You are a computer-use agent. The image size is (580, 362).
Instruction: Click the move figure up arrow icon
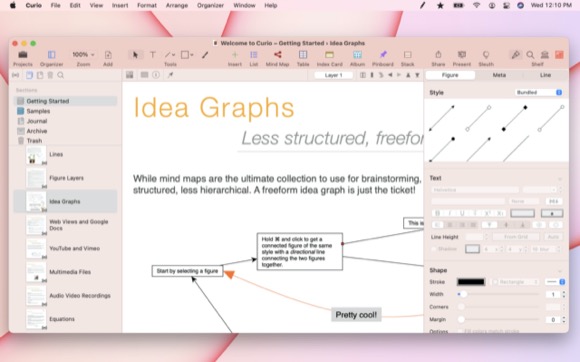click(408, 75)
